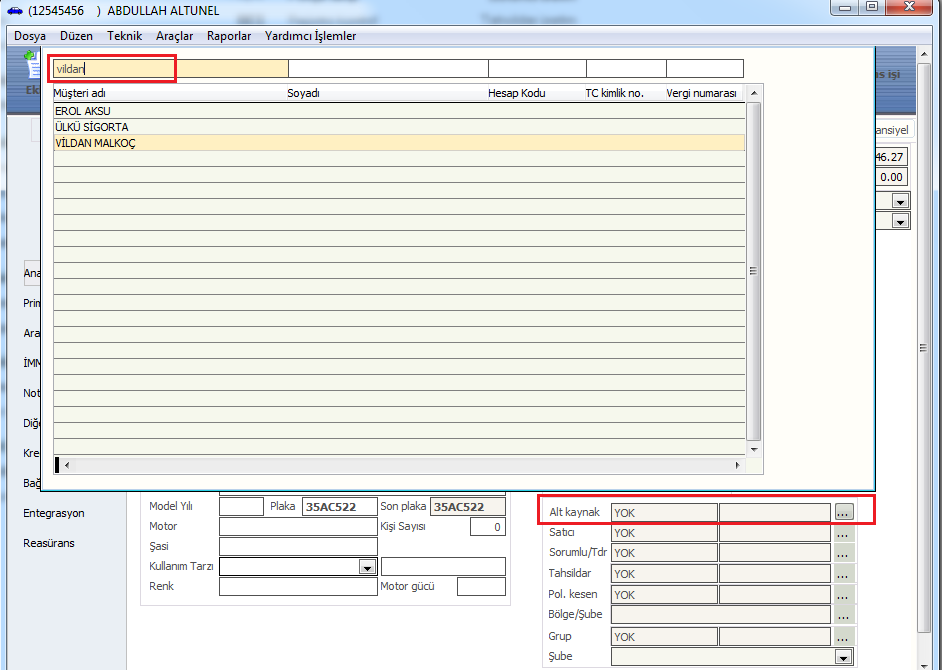Open Satıcı lookup ellipsis button
Image resolution: width=942 pixels, height=670 pixels.
[844, 533]
